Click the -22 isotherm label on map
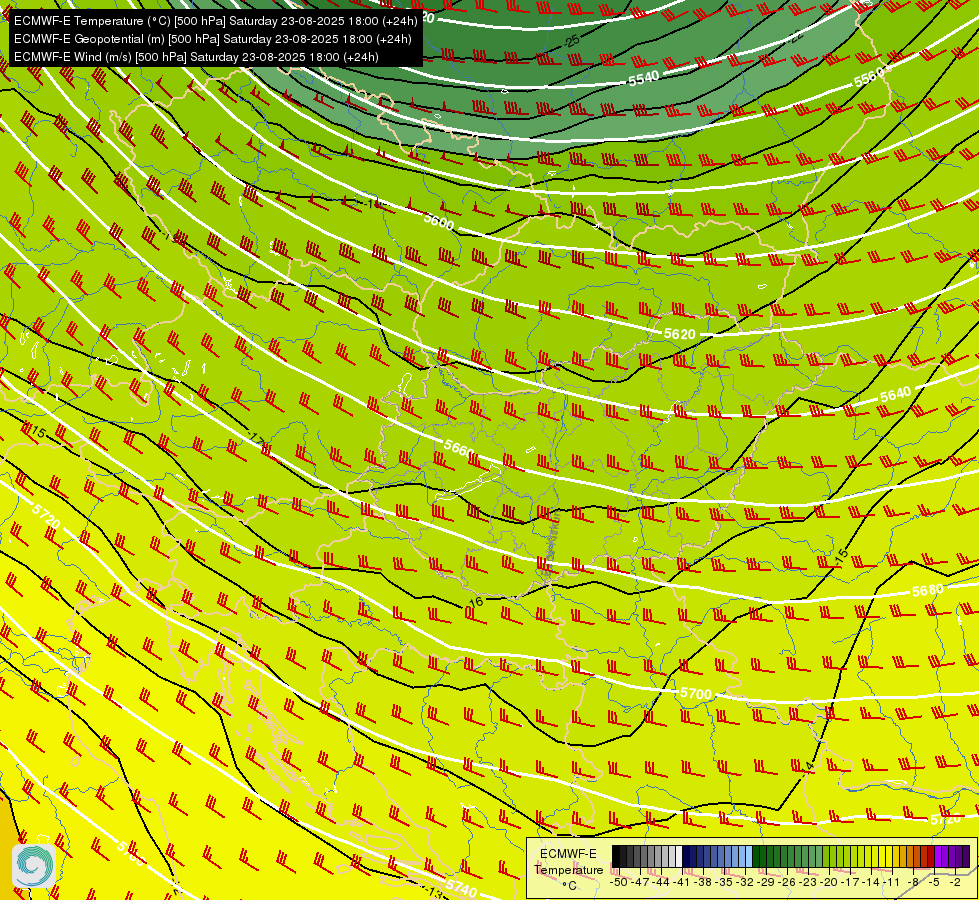 [795, 36]
